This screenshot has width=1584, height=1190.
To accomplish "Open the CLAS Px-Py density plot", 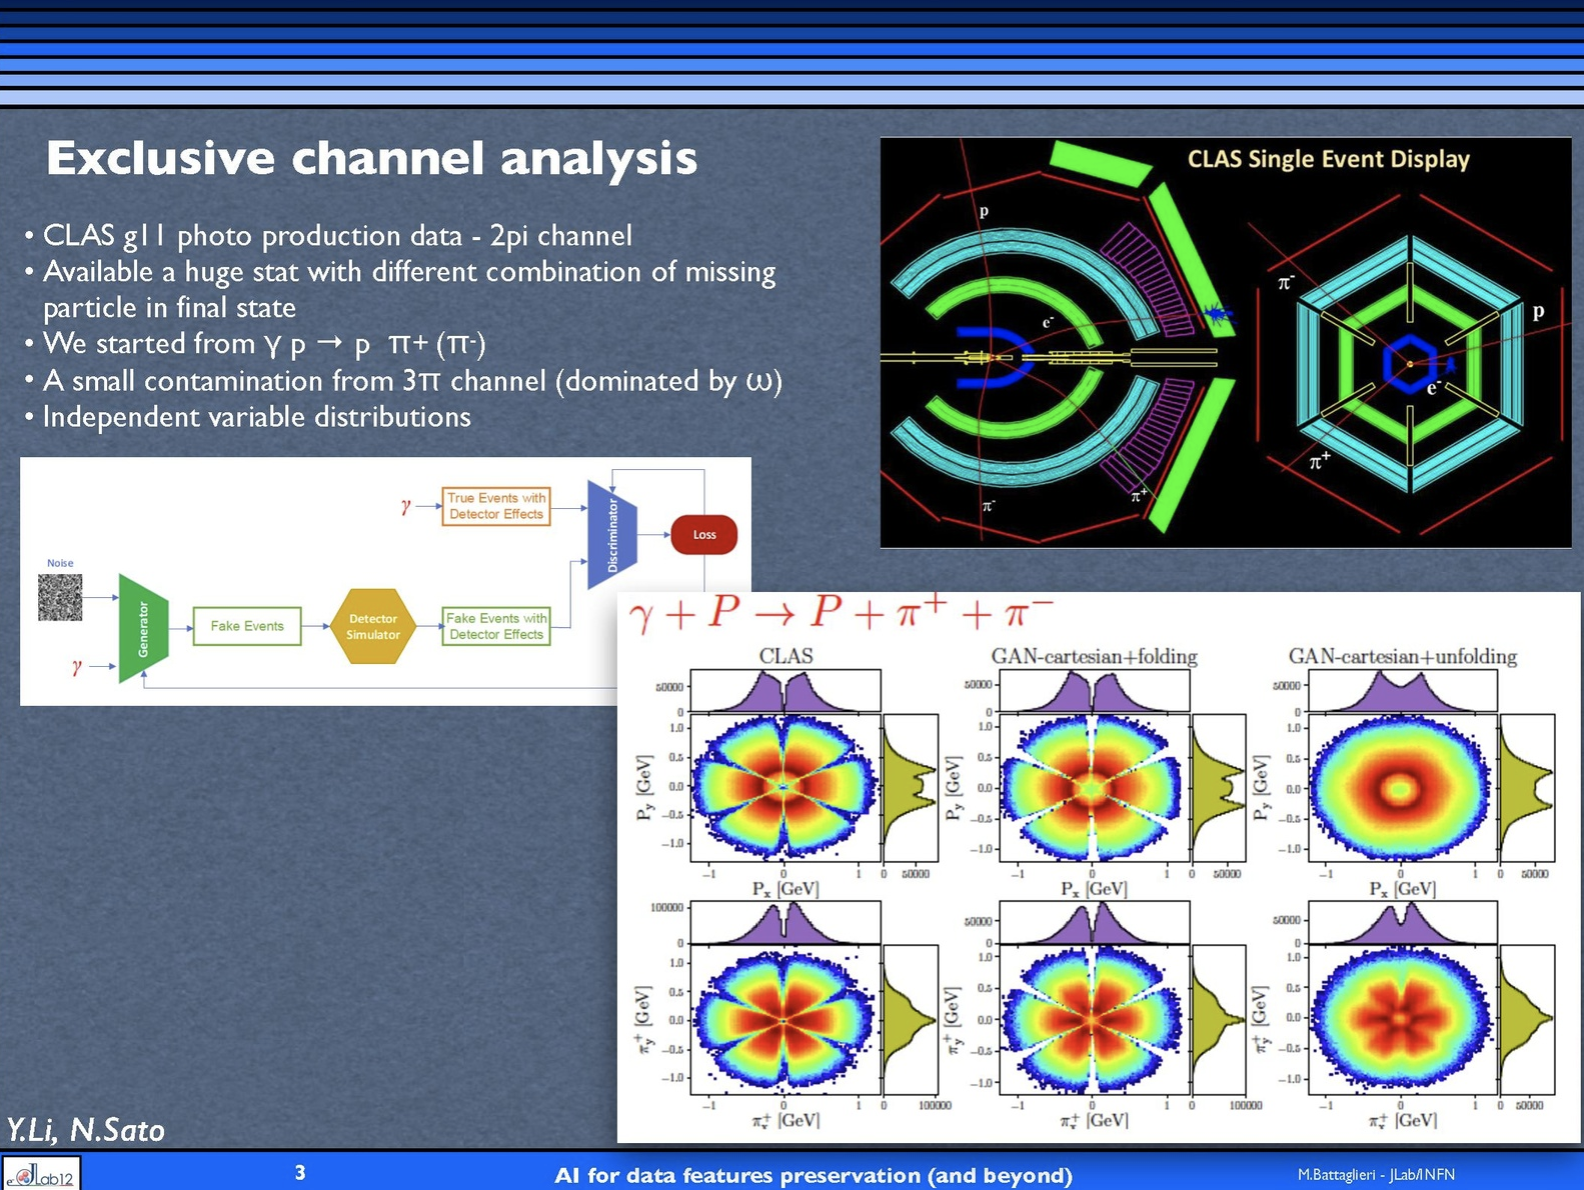I will (x=785, y=787).
